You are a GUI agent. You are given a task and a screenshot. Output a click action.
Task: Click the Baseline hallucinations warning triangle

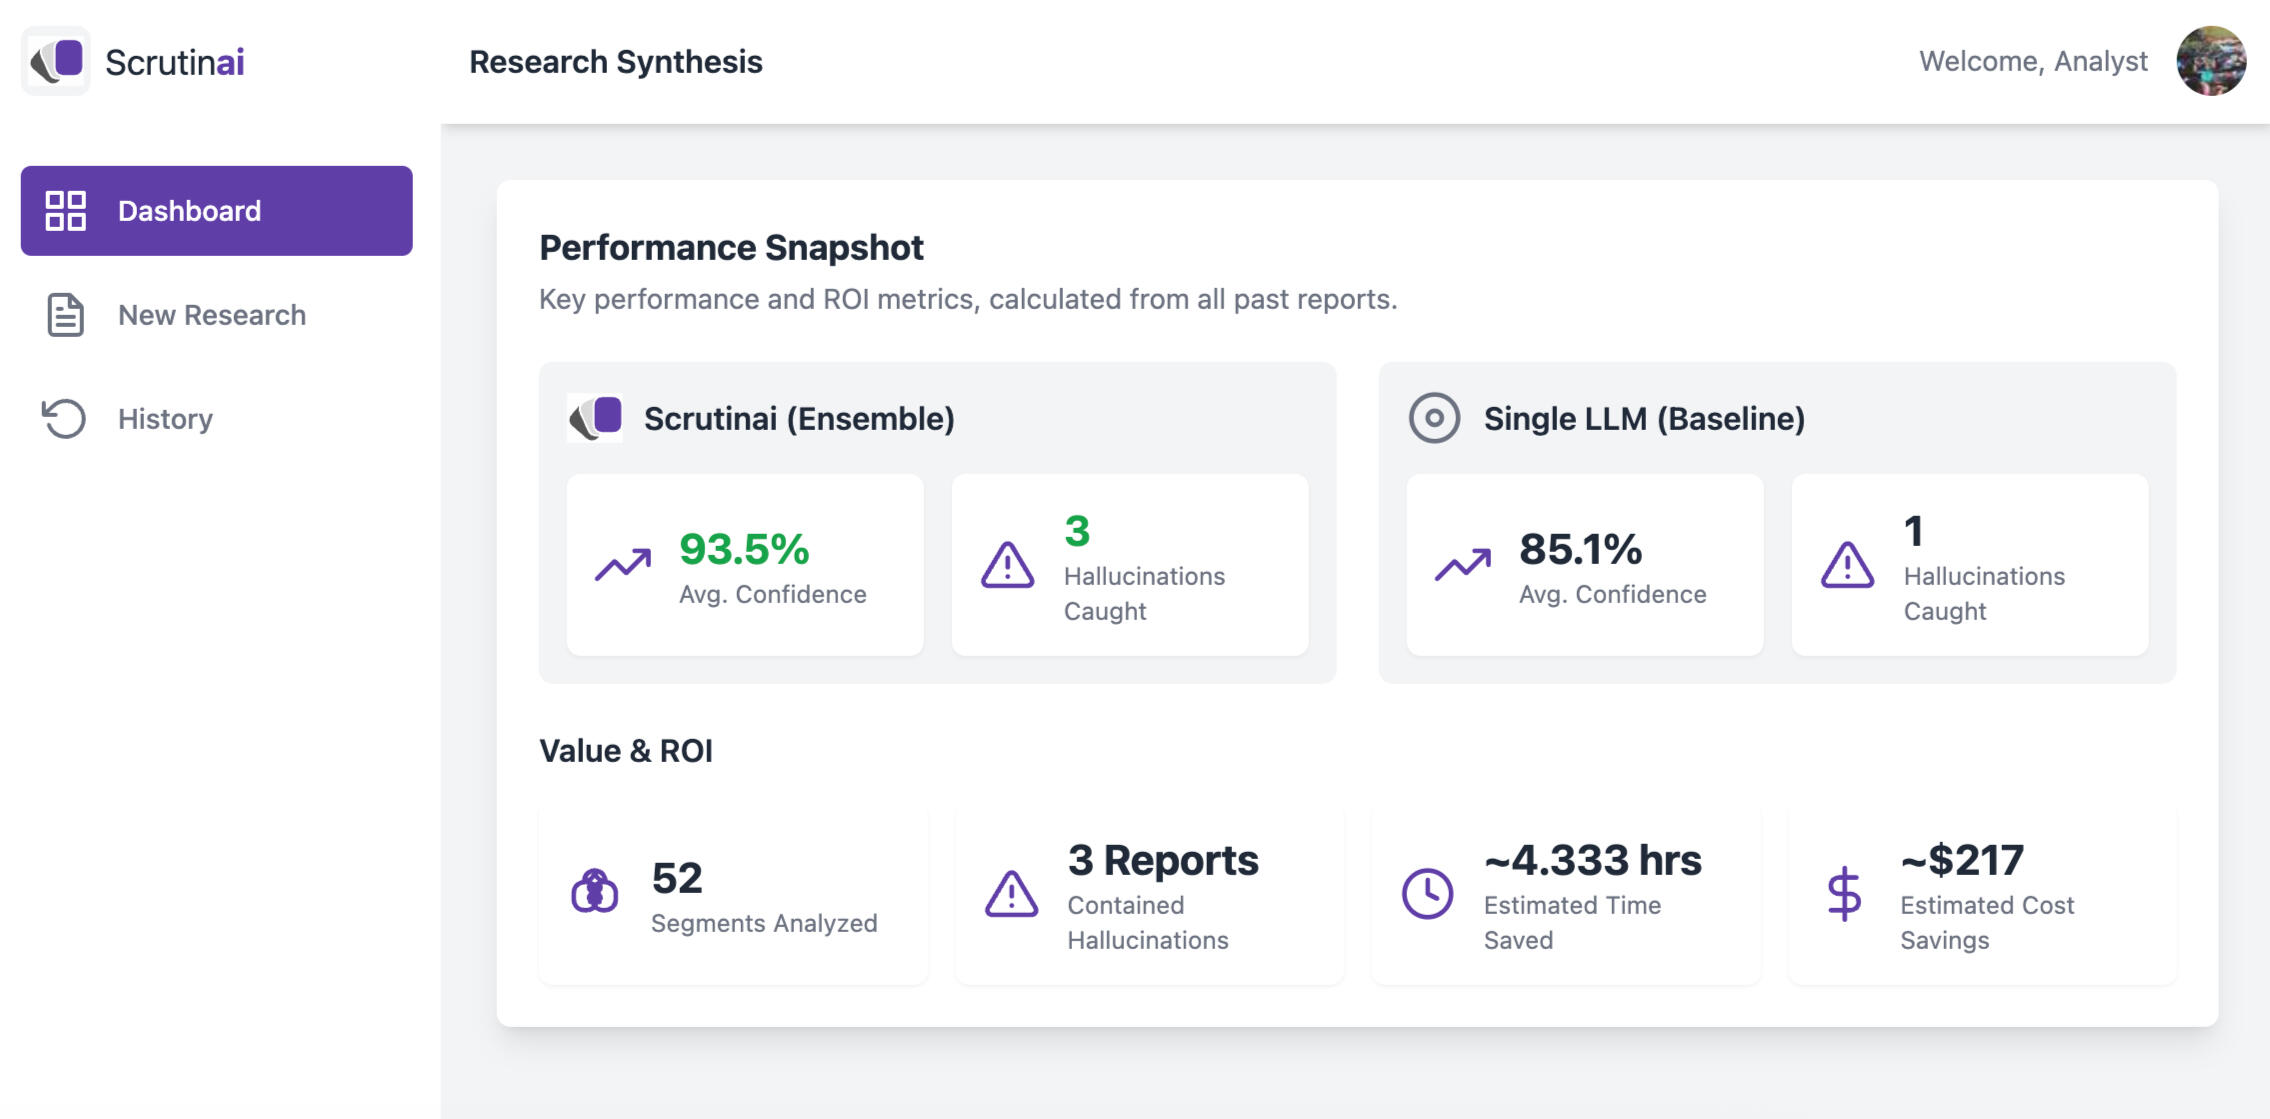(1847, 566)
